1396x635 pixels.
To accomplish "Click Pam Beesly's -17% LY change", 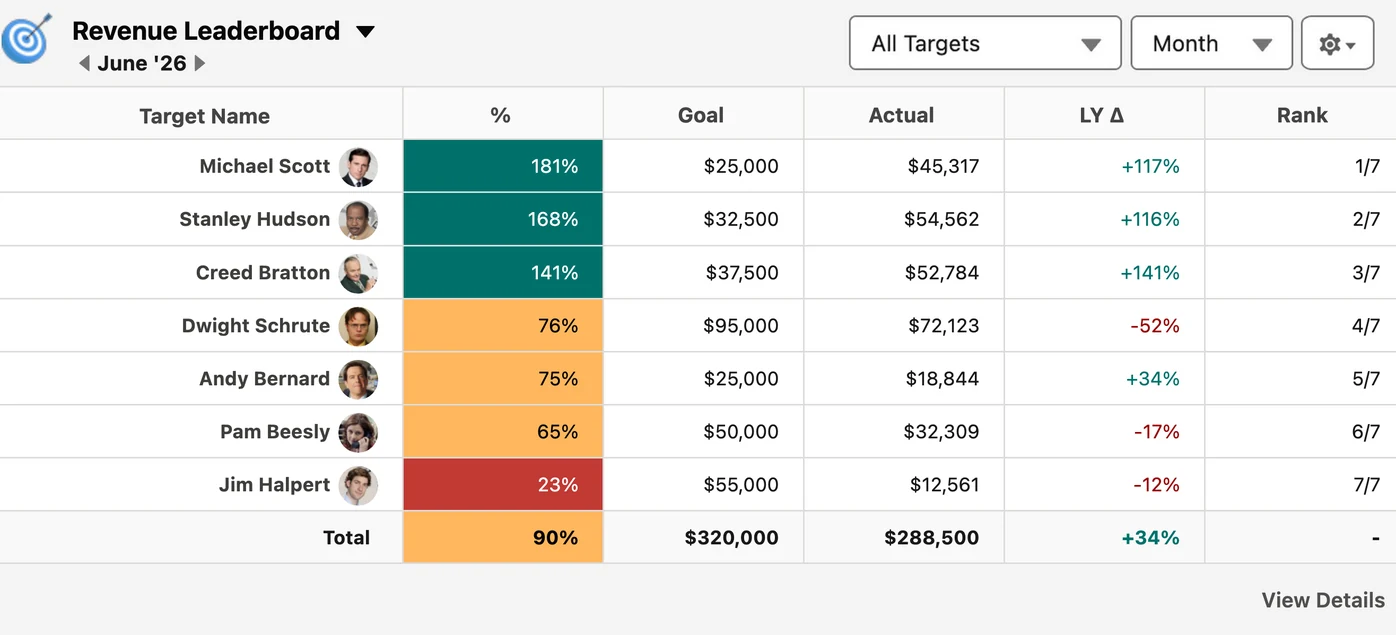I will point(1156,431).
